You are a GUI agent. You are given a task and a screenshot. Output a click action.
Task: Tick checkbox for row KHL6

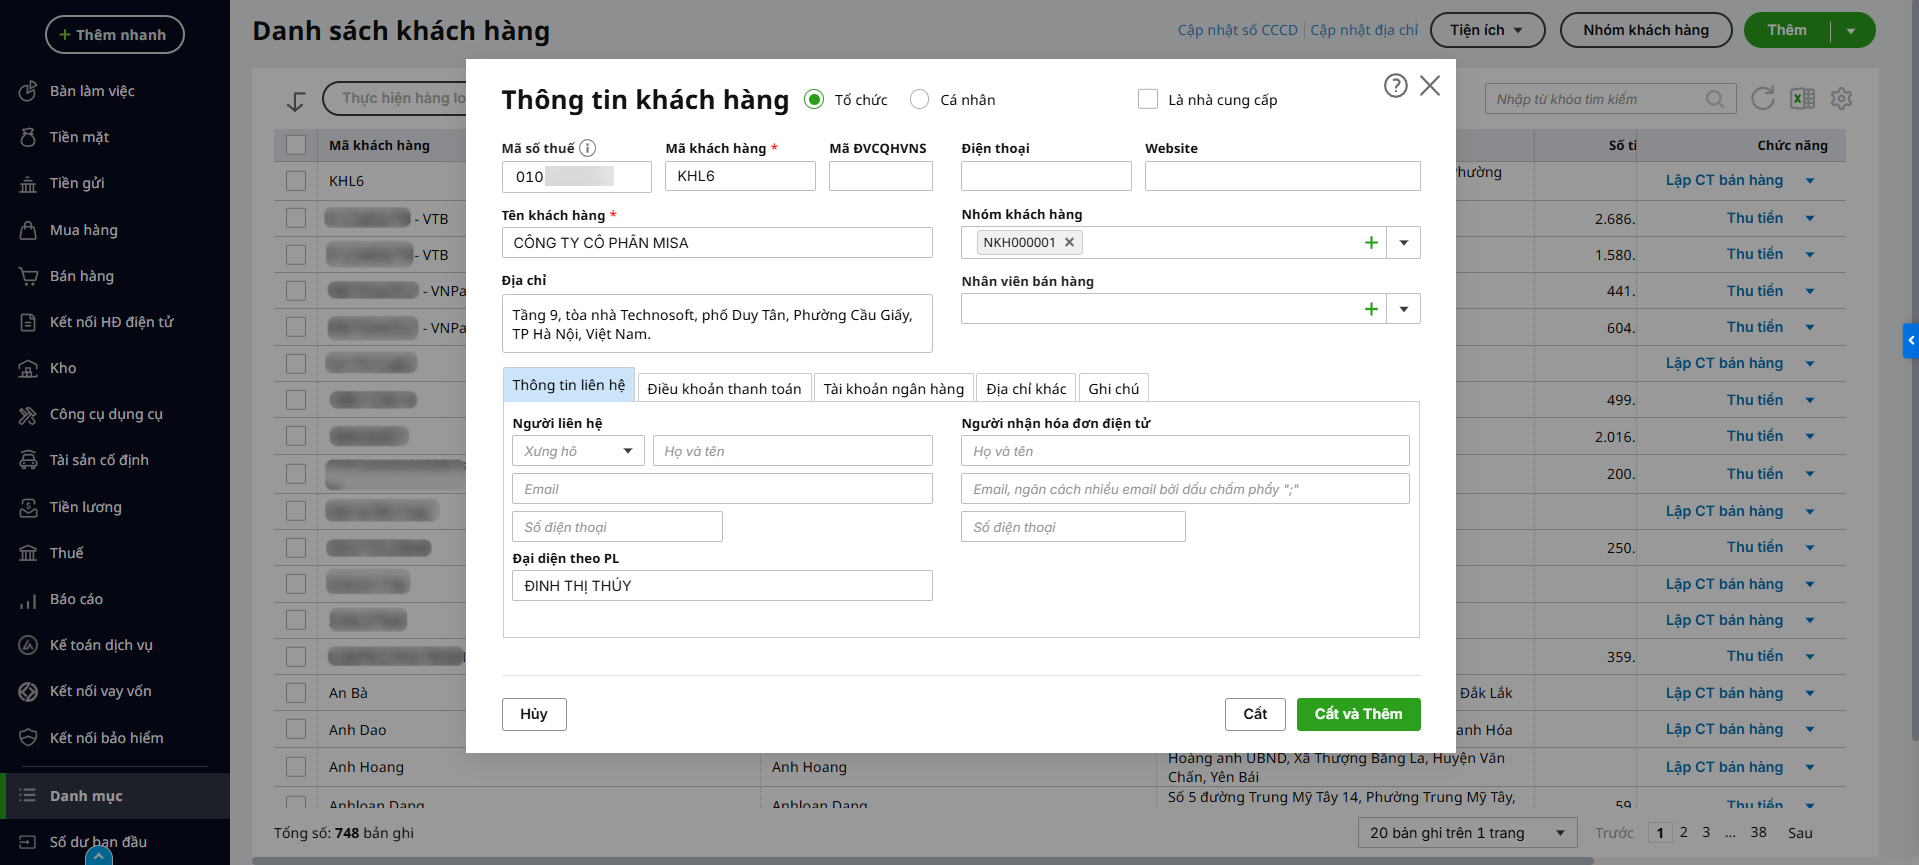coord(296,181)
